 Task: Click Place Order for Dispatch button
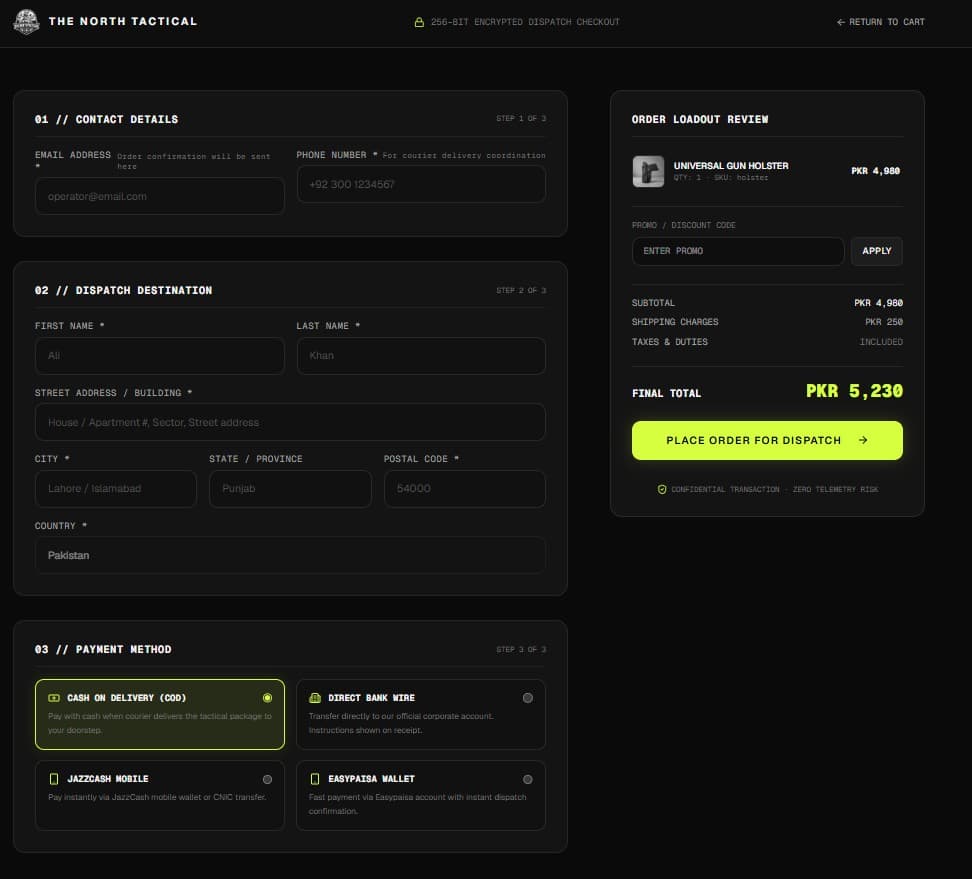(767, 441)
